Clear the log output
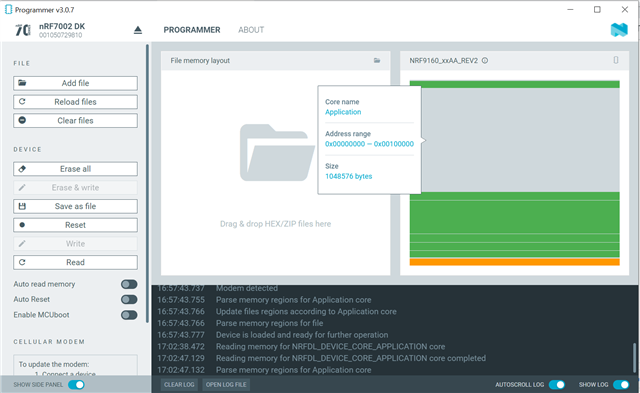640x393 pixels. [x=179, y=384]
